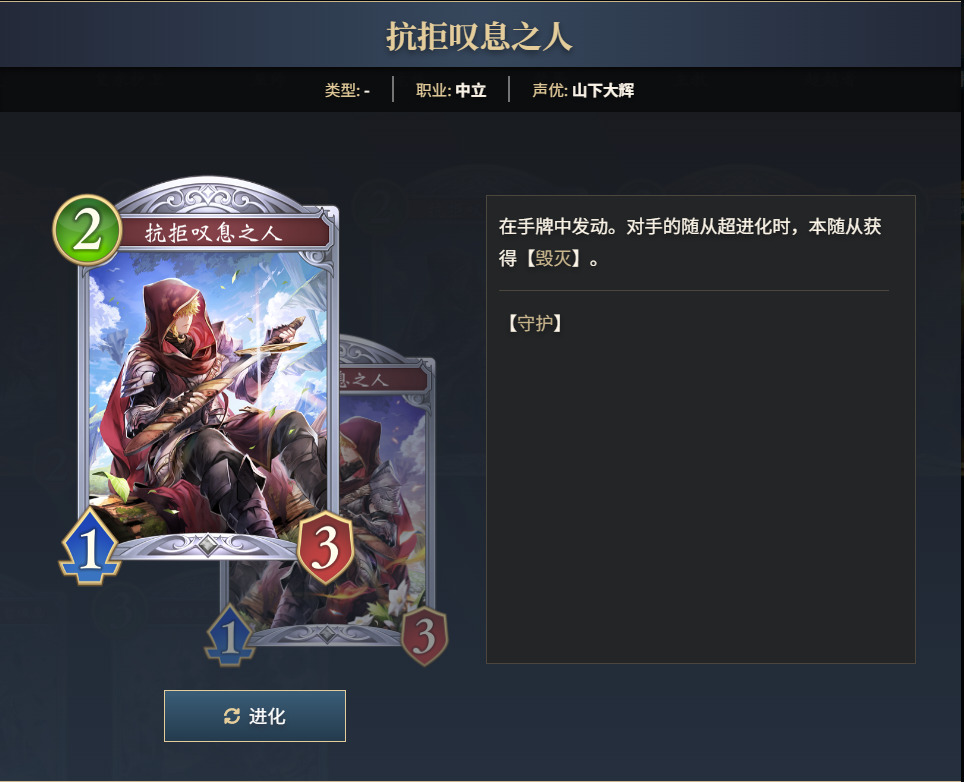Click the 职业 中立 class label
The width and height of the screenshot is (964, 782).
pyautogui.click(x=451, y=90)
